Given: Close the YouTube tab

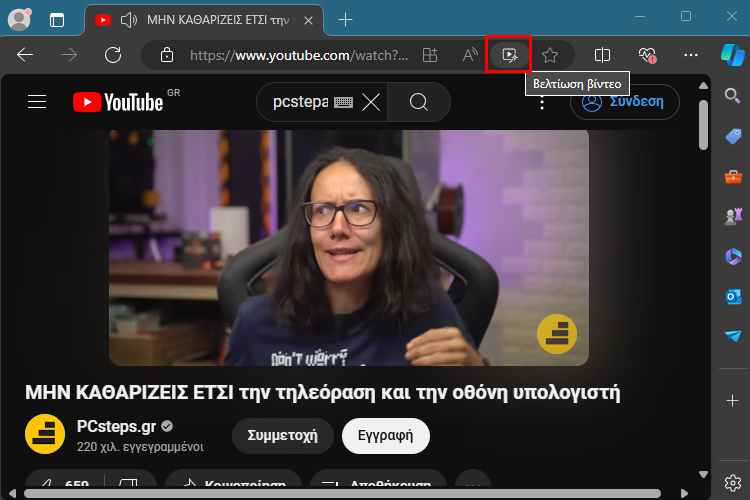Looking at the screenshot, I should click(309, 21).
